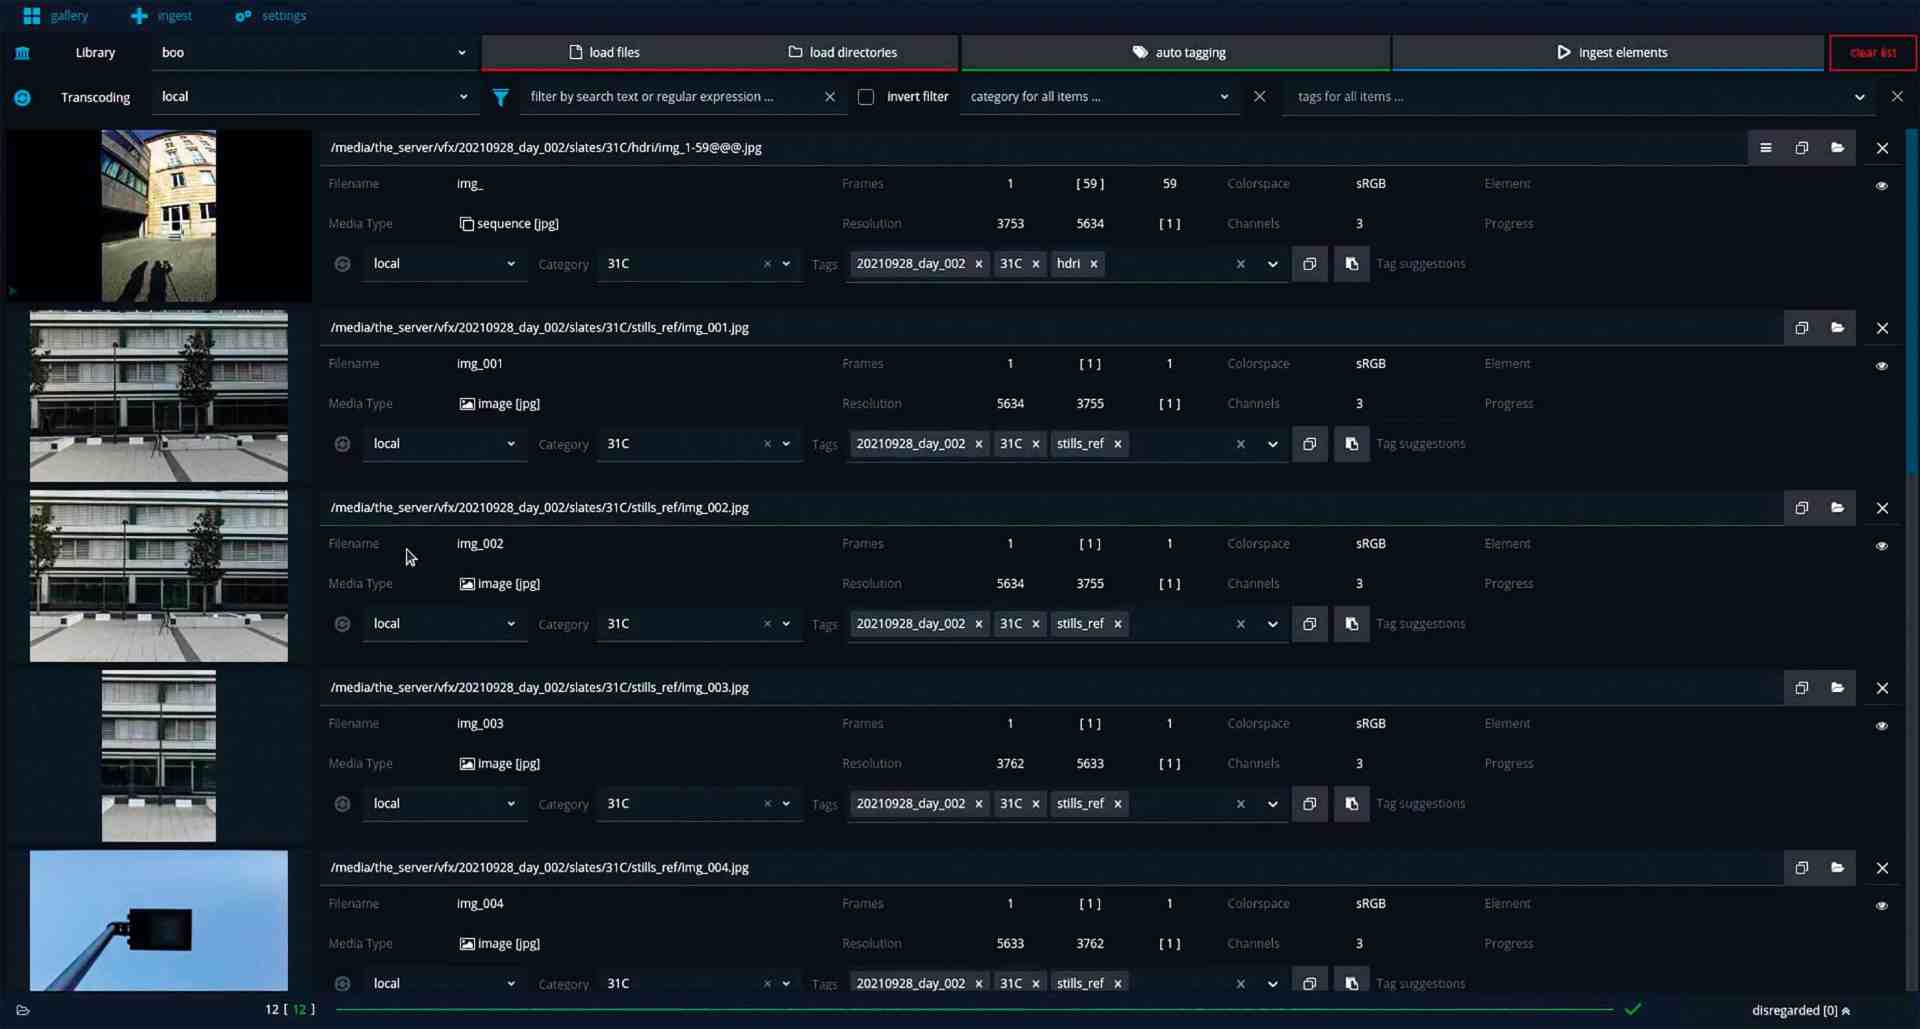
Task: Click the sequence media type icon for img_1-59
Action: tap(464, 223)
